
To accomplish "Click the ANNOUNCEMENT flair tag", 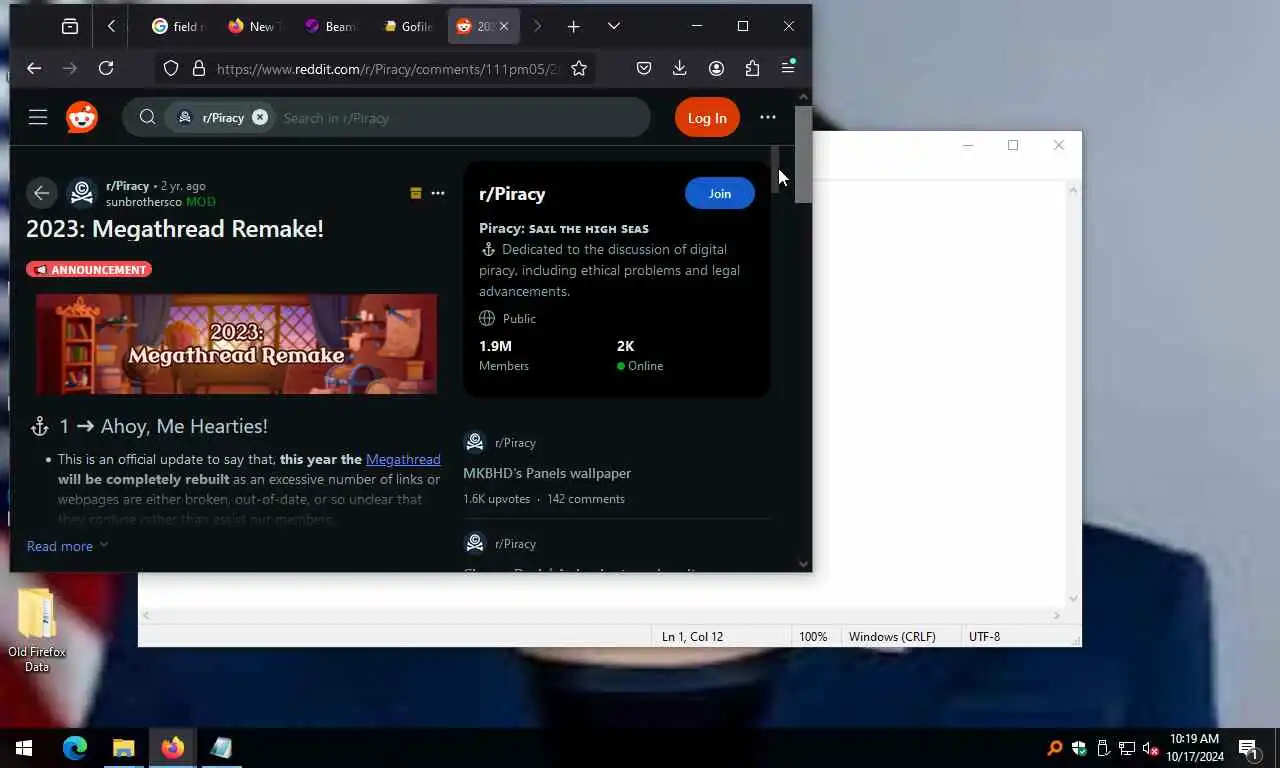I will (89, 270).
